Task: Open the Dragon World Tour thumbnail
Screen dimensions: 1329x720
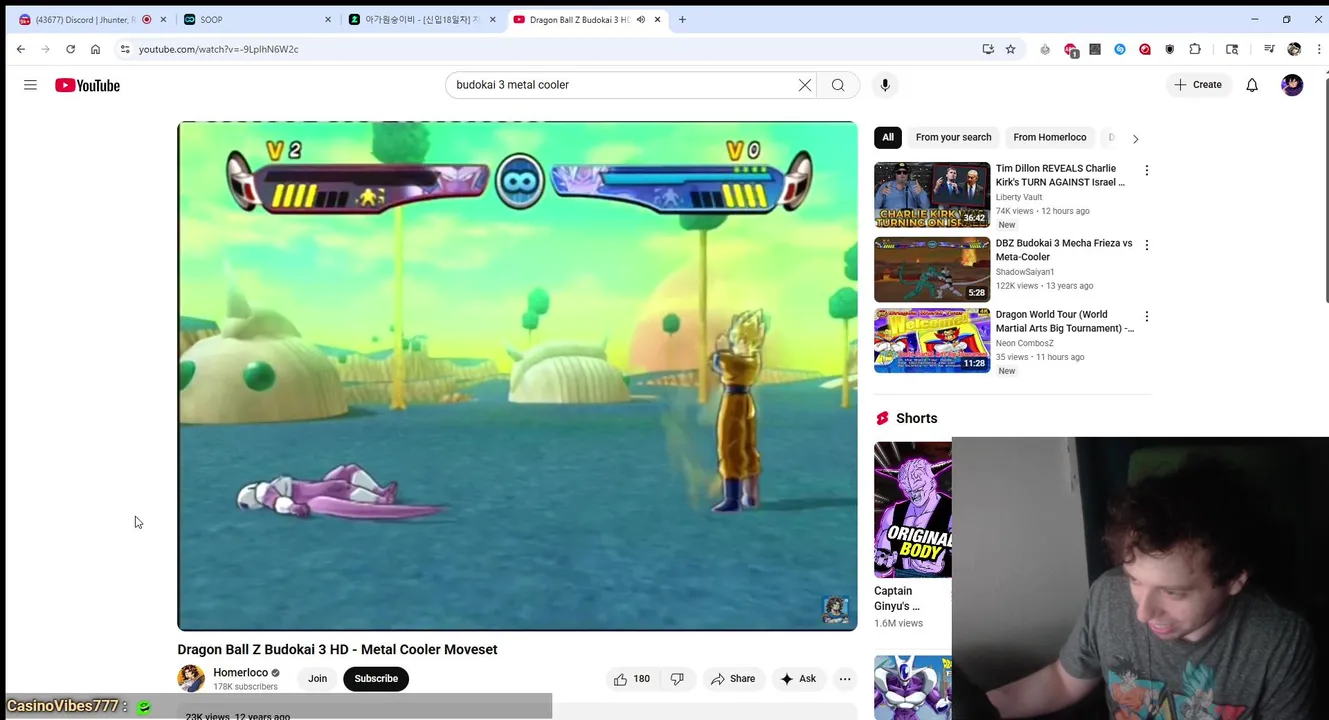Action: (932, 341)
